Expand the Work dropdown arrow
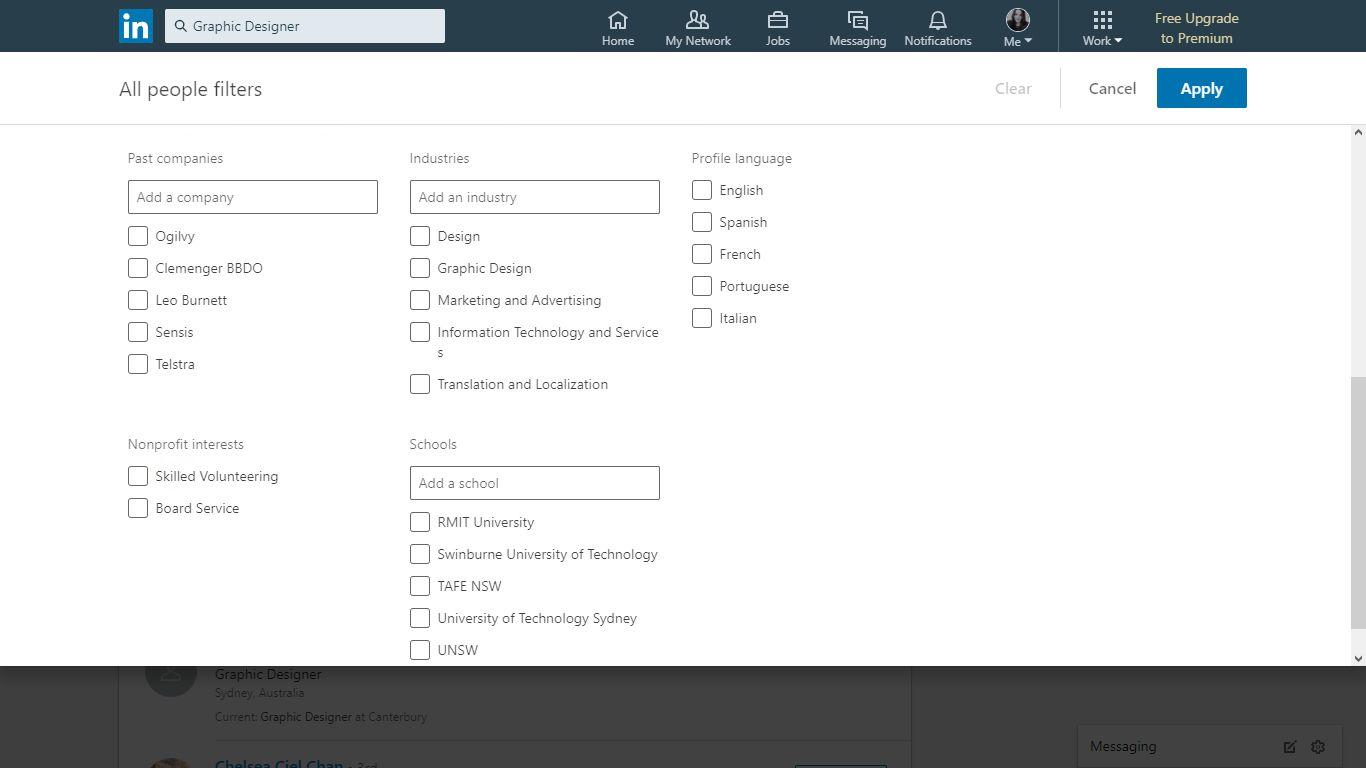 point(1118,41)
